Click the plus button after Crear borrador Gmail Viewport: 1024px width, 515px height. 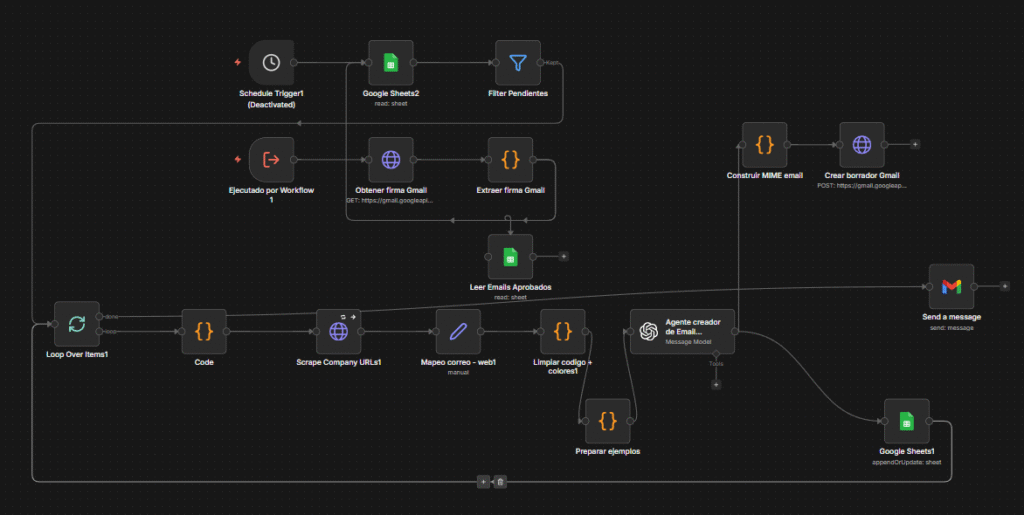[x=915, y=144]
